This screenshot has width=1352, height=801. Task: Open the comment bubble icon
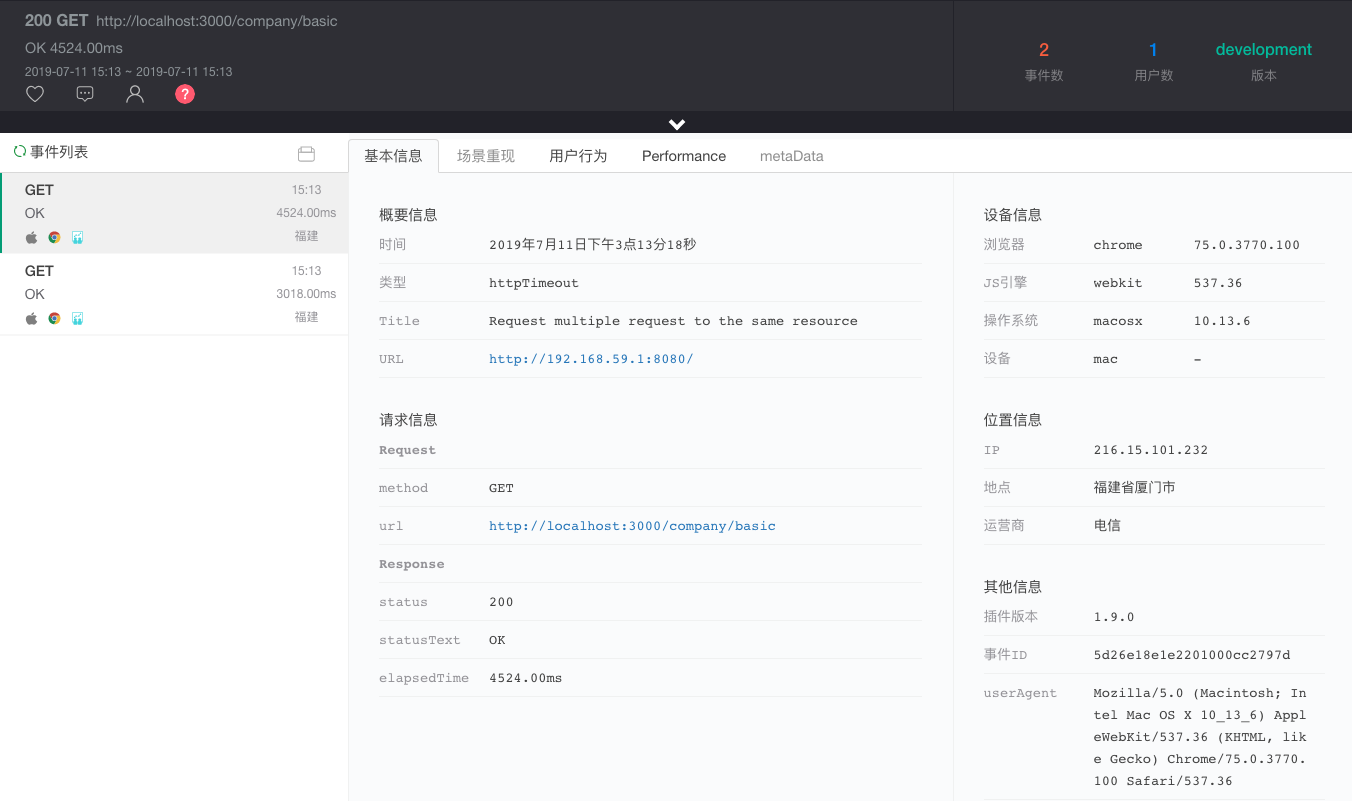85,94
